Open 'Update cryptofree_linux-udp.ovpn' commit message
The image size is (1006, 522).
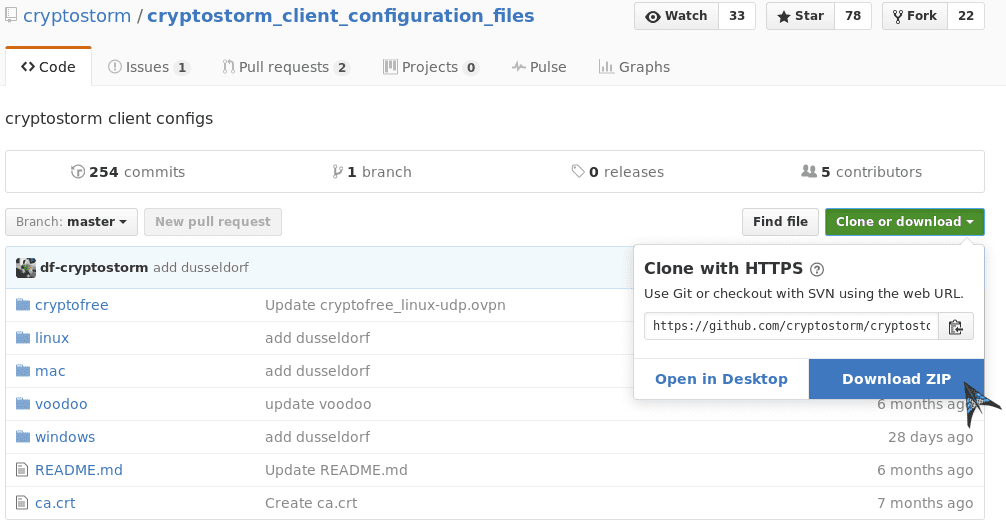coord(385,305)
